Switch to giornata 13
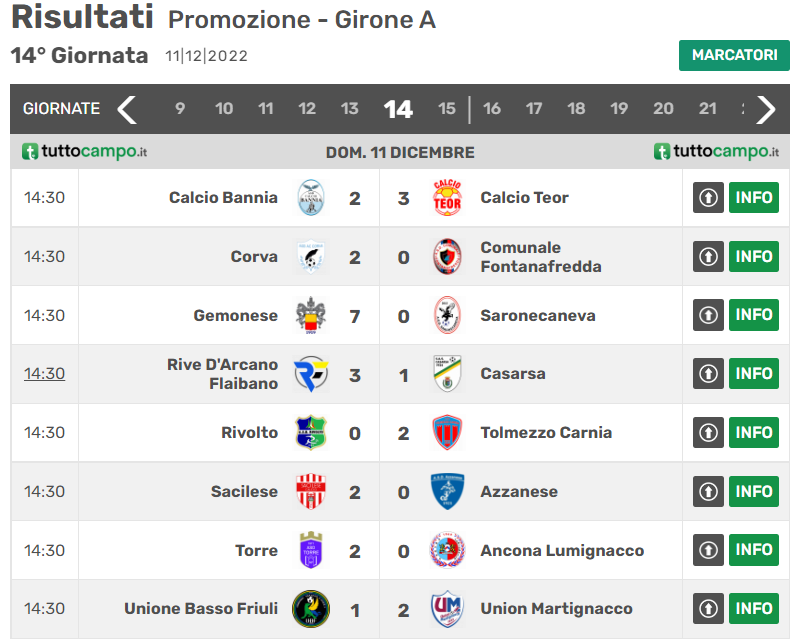The height and width of the screenshot is (643, 808). coord(349,109)
